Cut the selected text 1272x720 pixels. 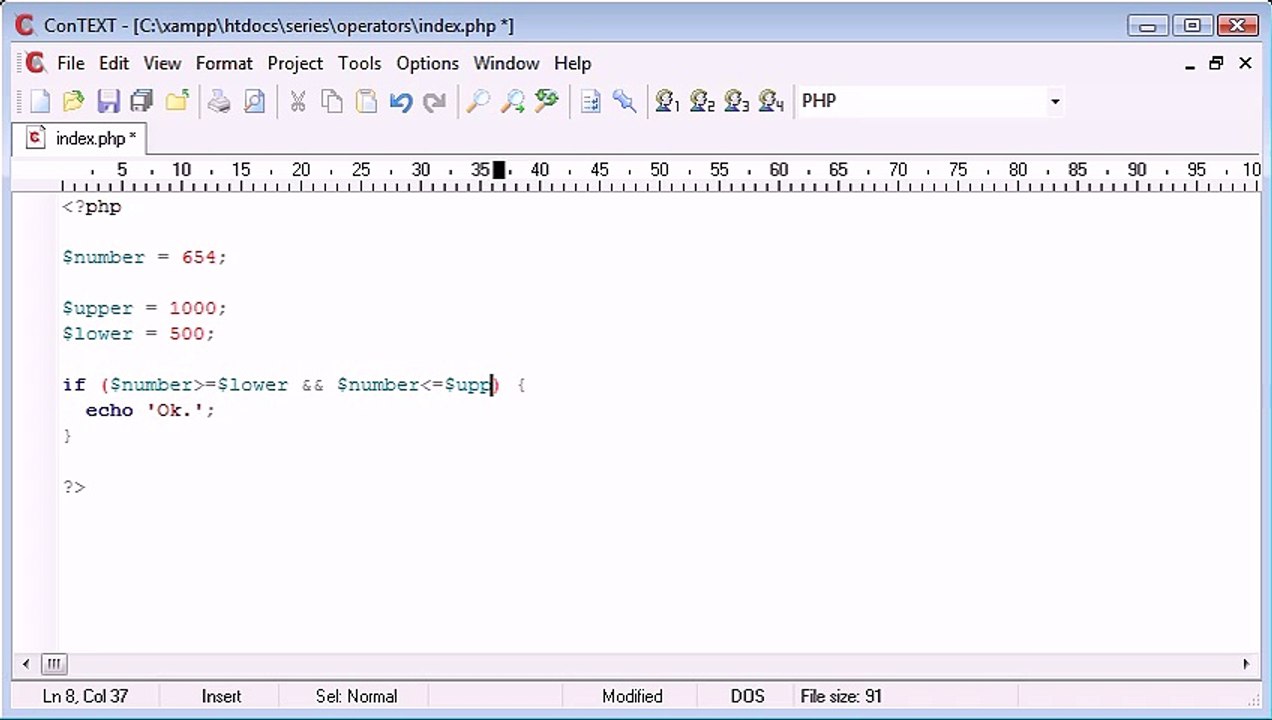point(297,101)
